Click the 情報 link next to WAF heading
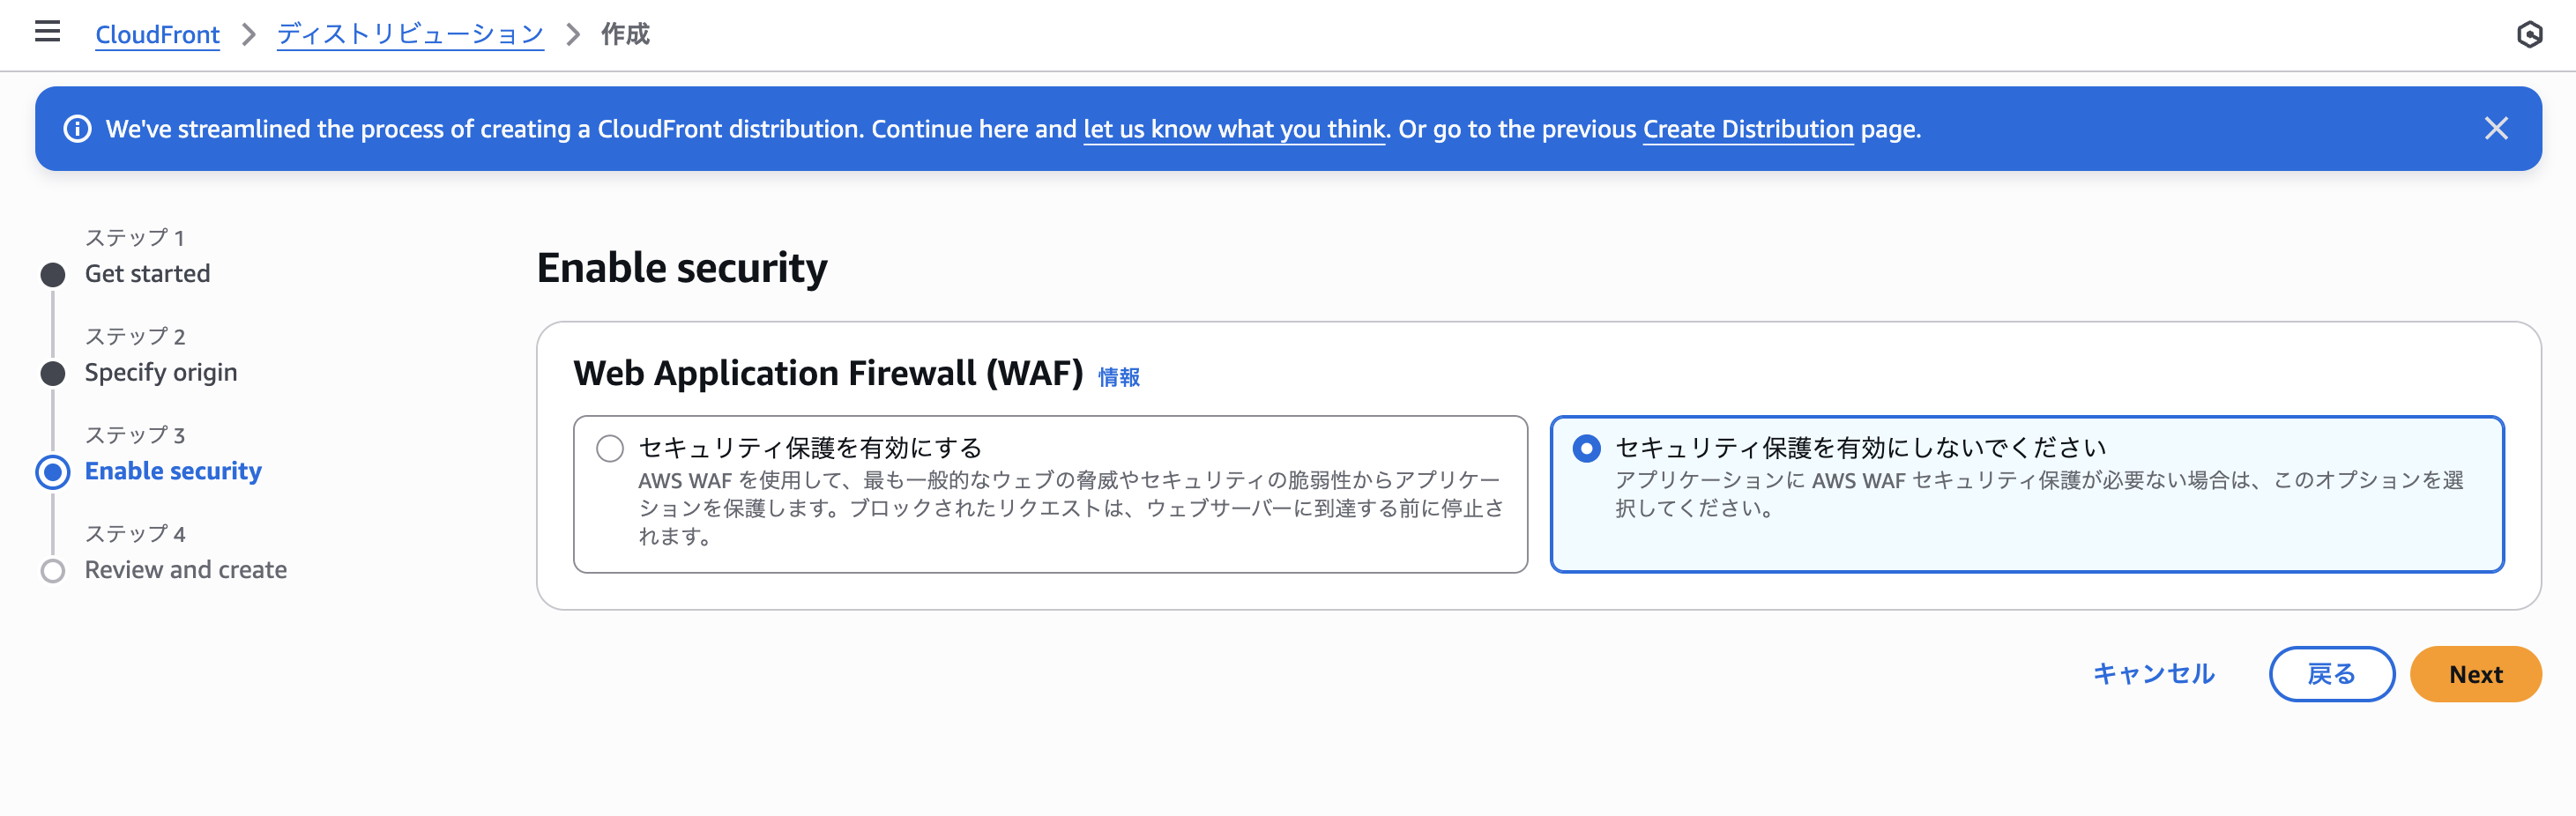Image resolution: width=2576 pixels, height=816 pixels. click(x=1119, y=377)
